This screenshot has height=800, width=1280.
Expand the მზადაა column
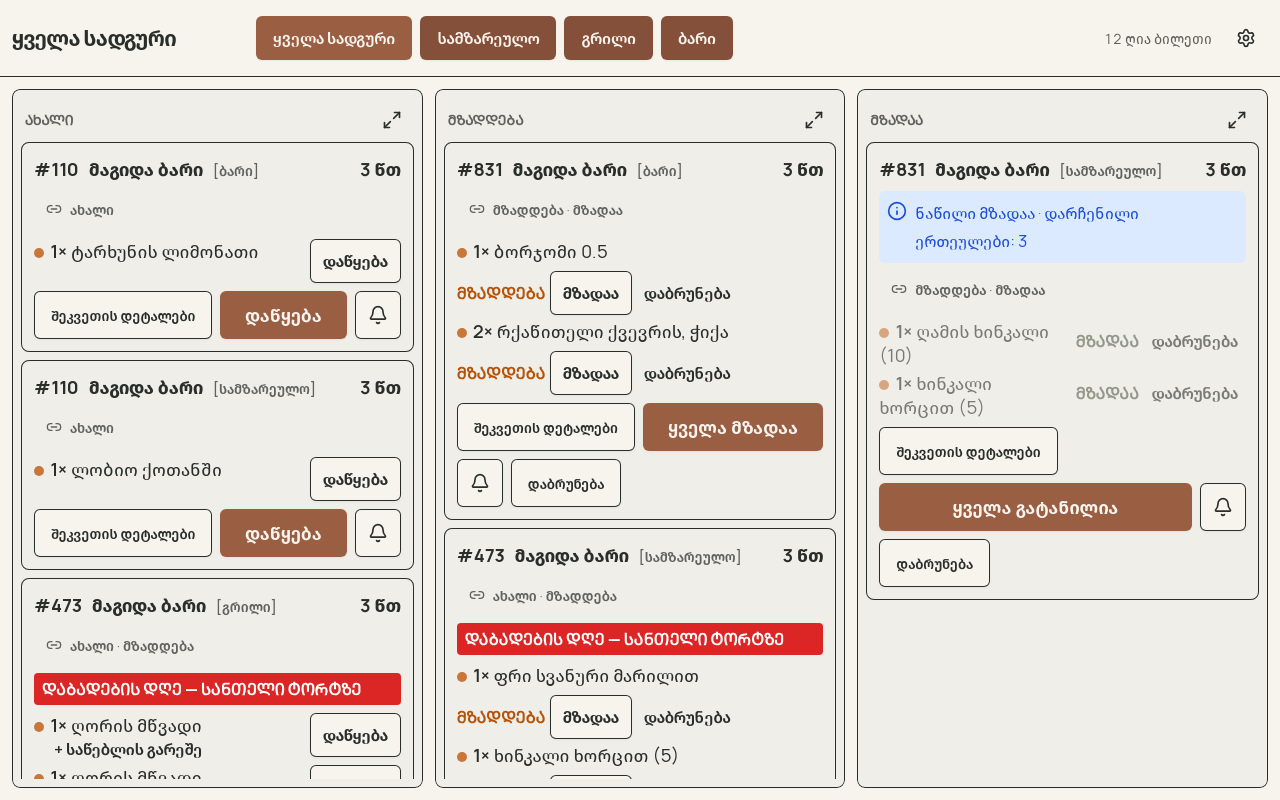tap(1237, 120)
